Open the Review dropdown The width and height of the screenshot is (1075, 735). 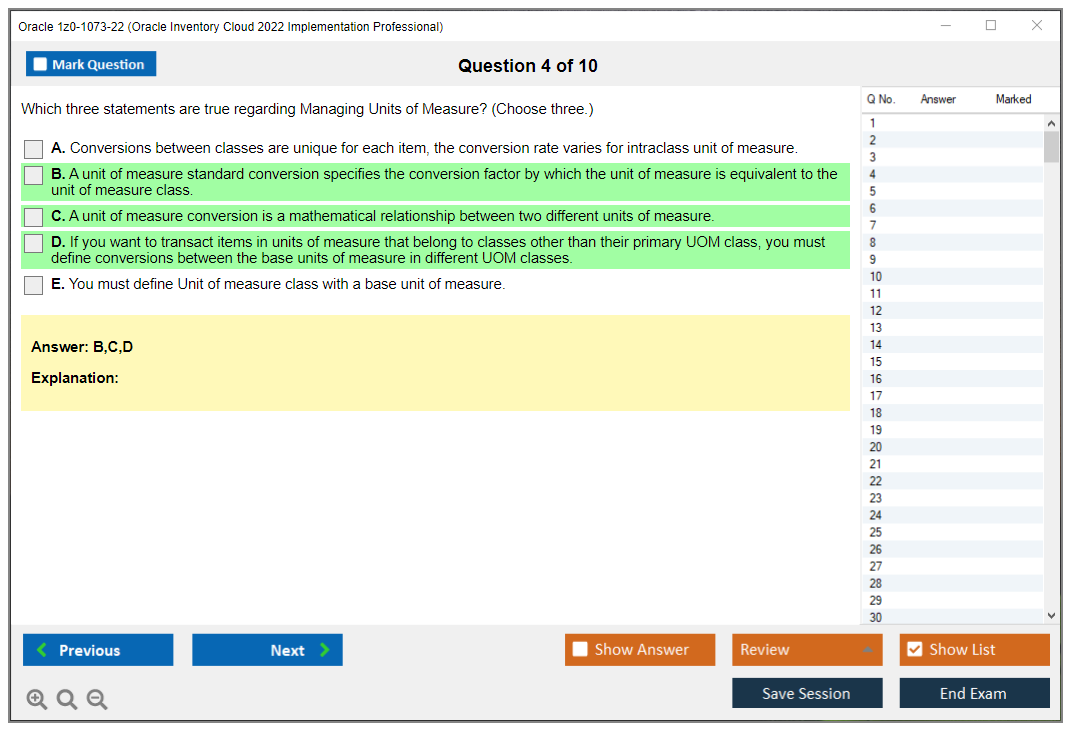point(806,649)
